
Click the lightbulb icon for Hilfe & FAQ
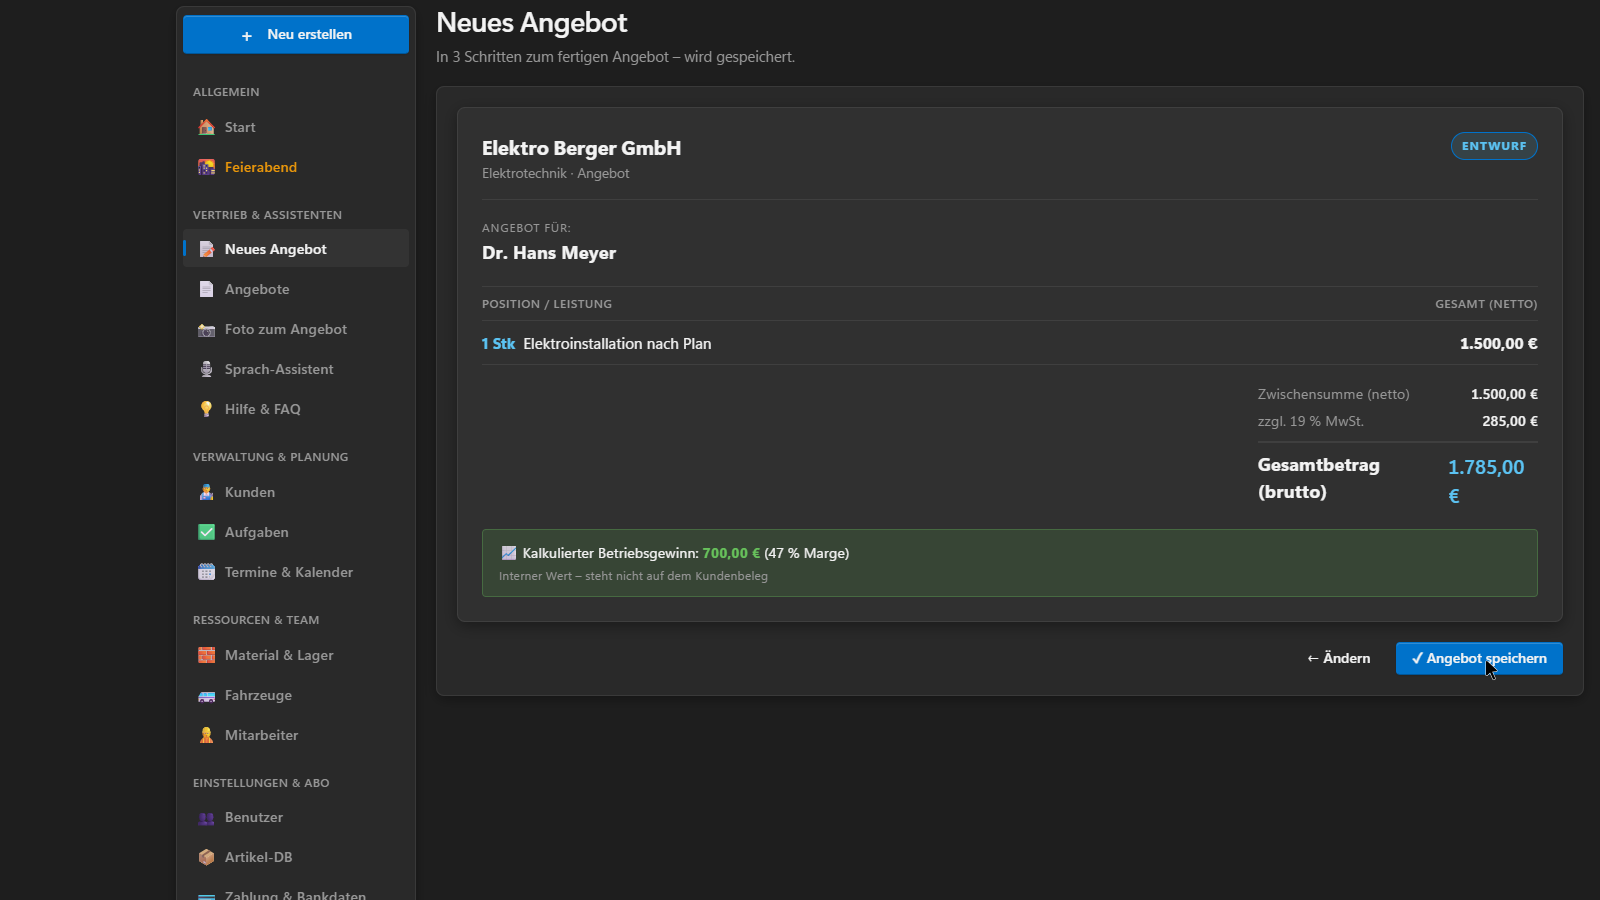[206, 409]
